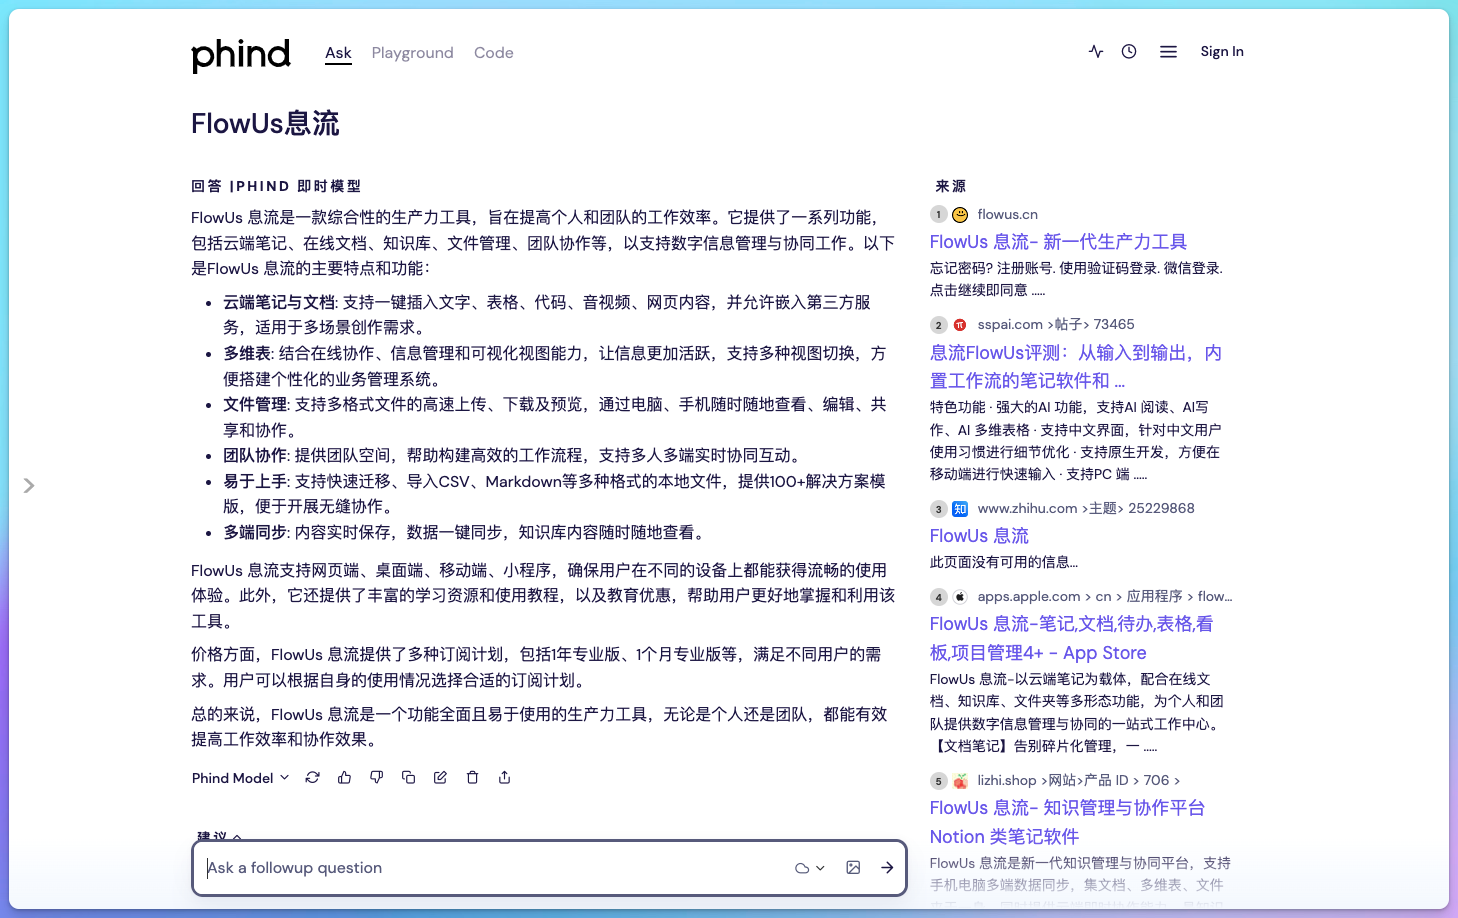The image size is (1458, 918).
Task: Copy the answer using the copy icon
Action: pos(408,778)
